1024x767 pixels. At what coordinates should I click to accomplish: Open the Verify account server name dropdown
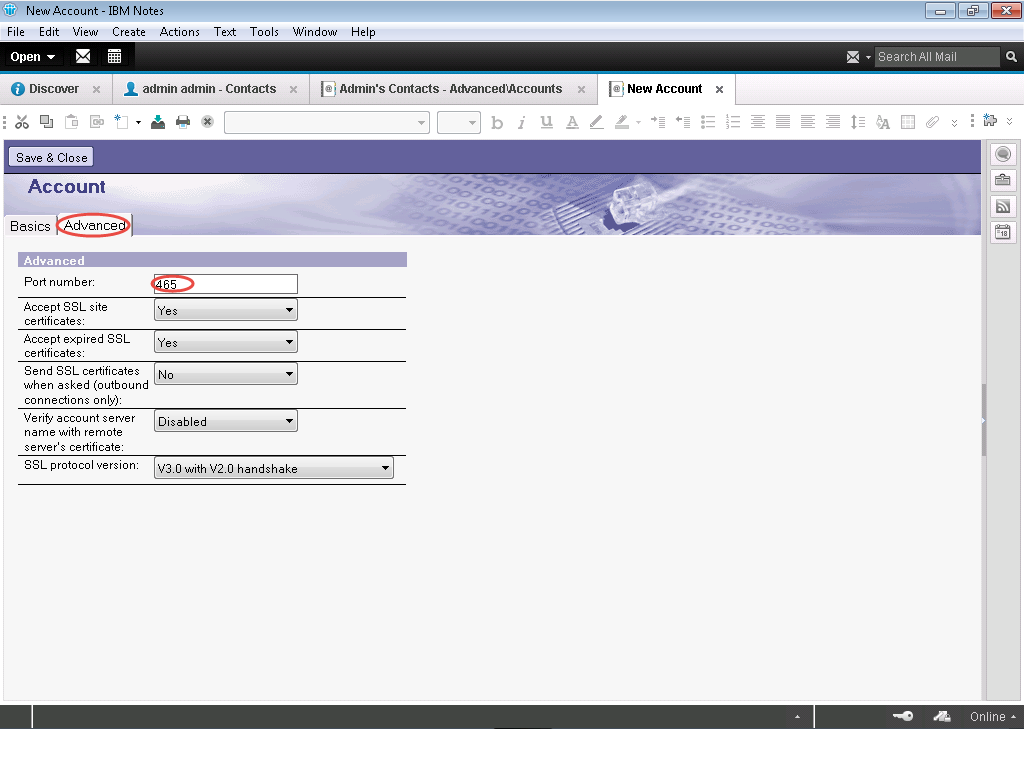[226, 422]
